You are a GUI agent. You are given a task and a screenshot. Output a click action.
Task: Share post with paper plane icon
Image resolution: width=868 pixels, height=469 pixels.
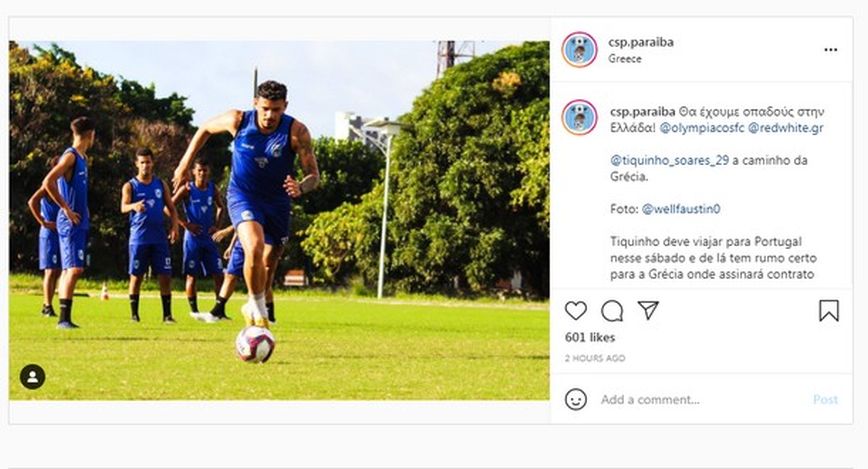[648, 311]
